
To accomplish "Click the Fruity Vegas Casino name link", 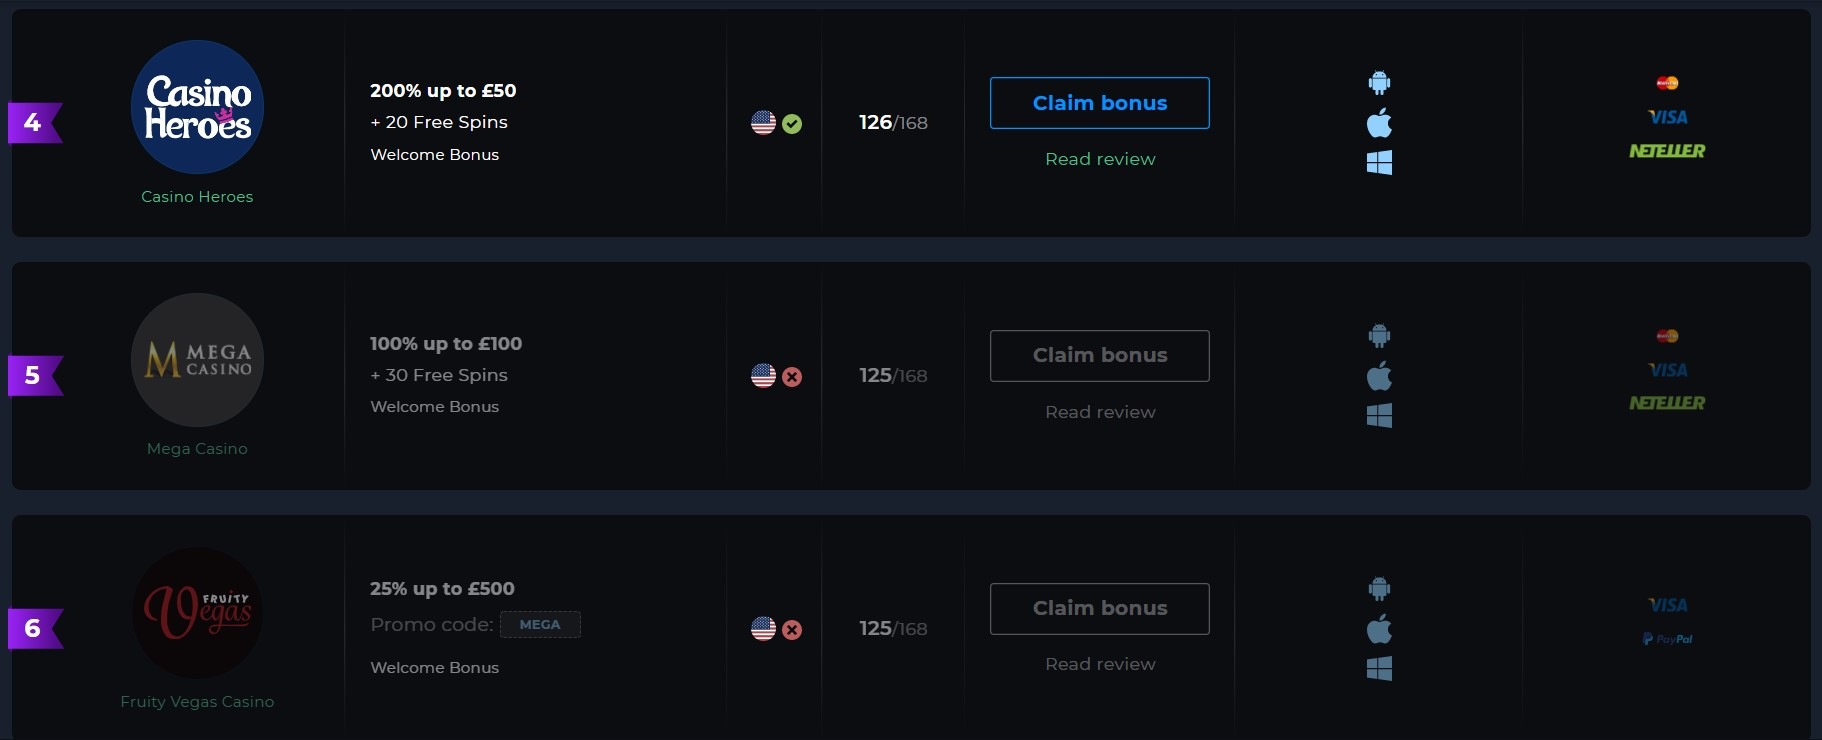I will coord(197,702).
